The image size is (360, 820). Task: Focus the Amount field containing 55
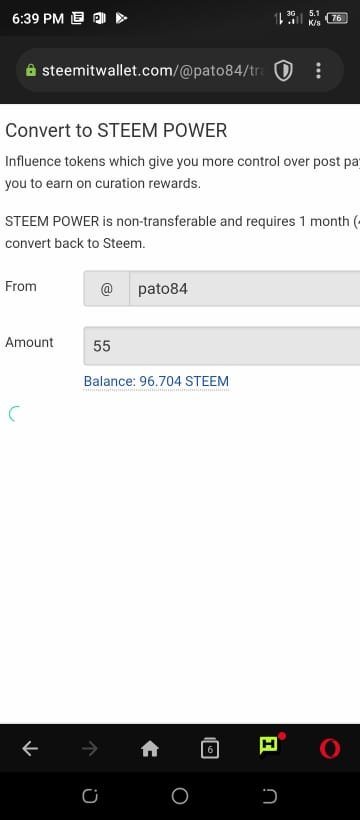[x=222, y=346]
